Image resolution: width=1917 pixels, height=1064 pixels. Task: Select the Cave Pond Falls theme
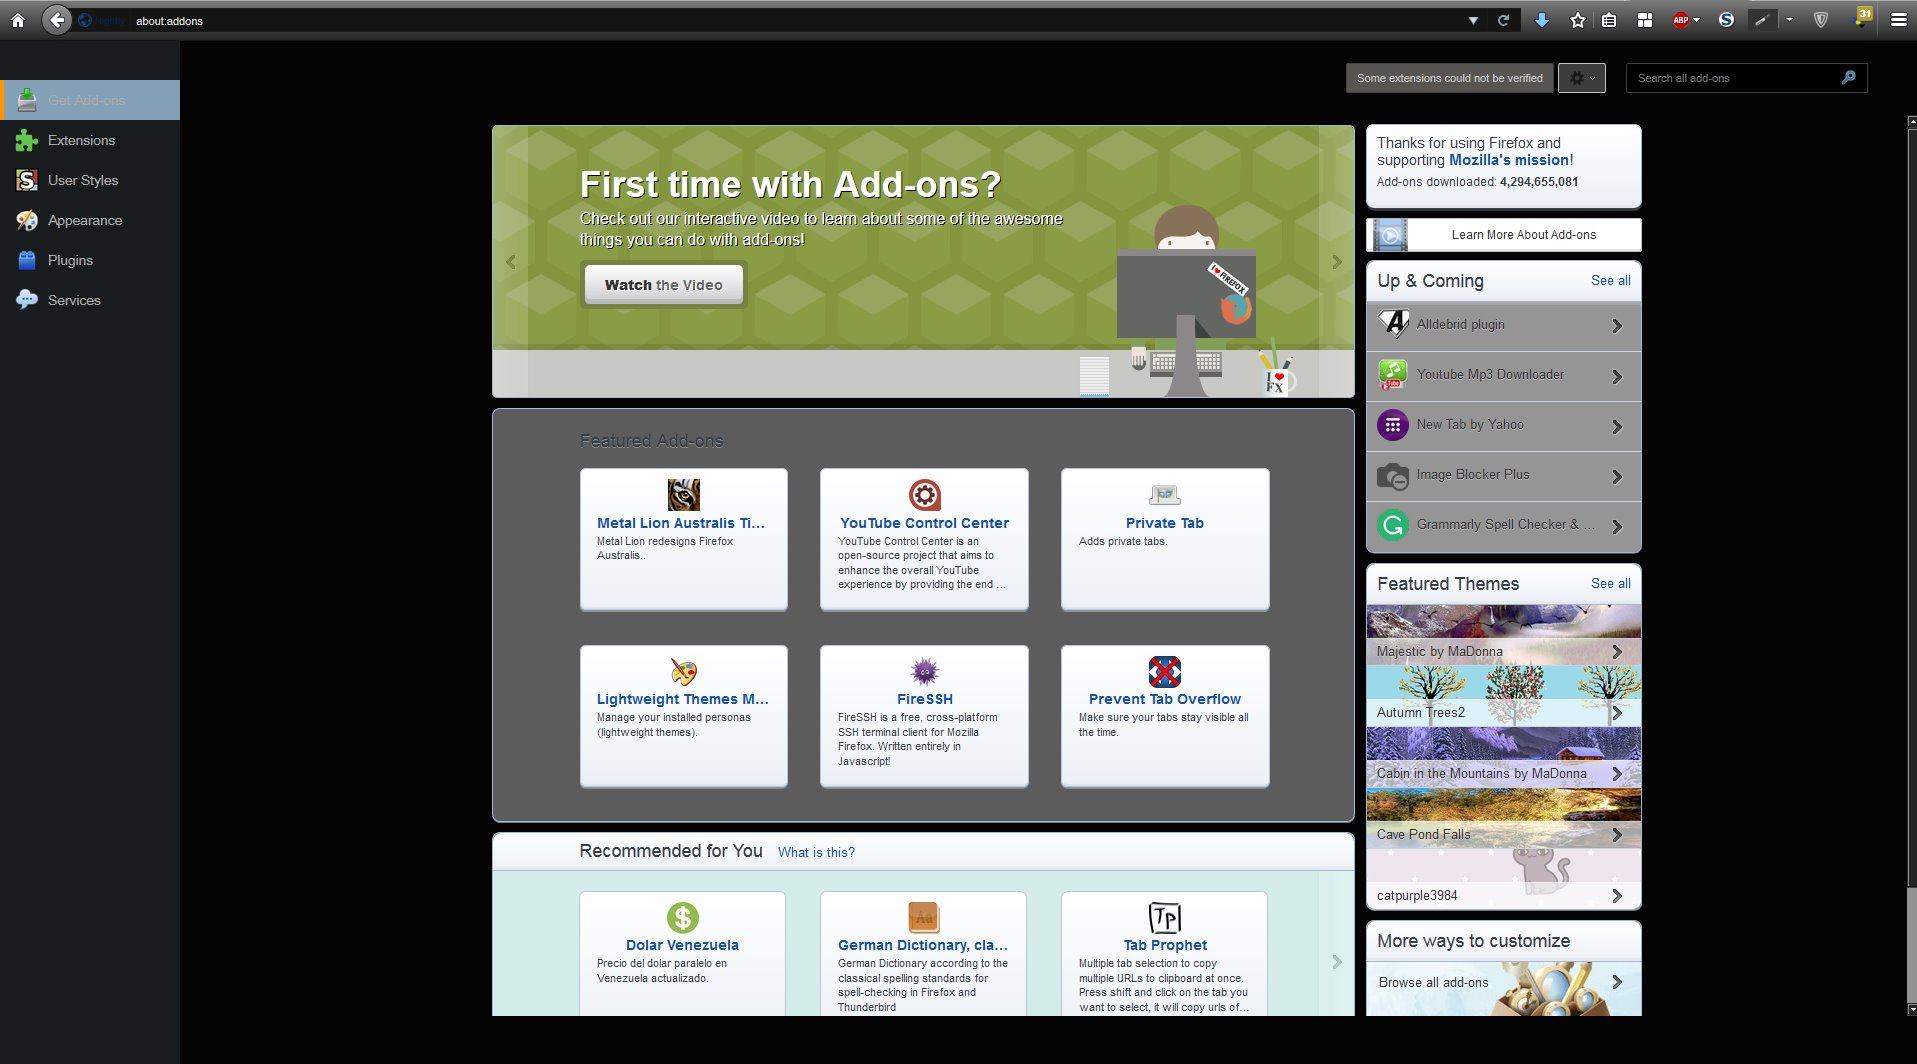coord(1504,818)
